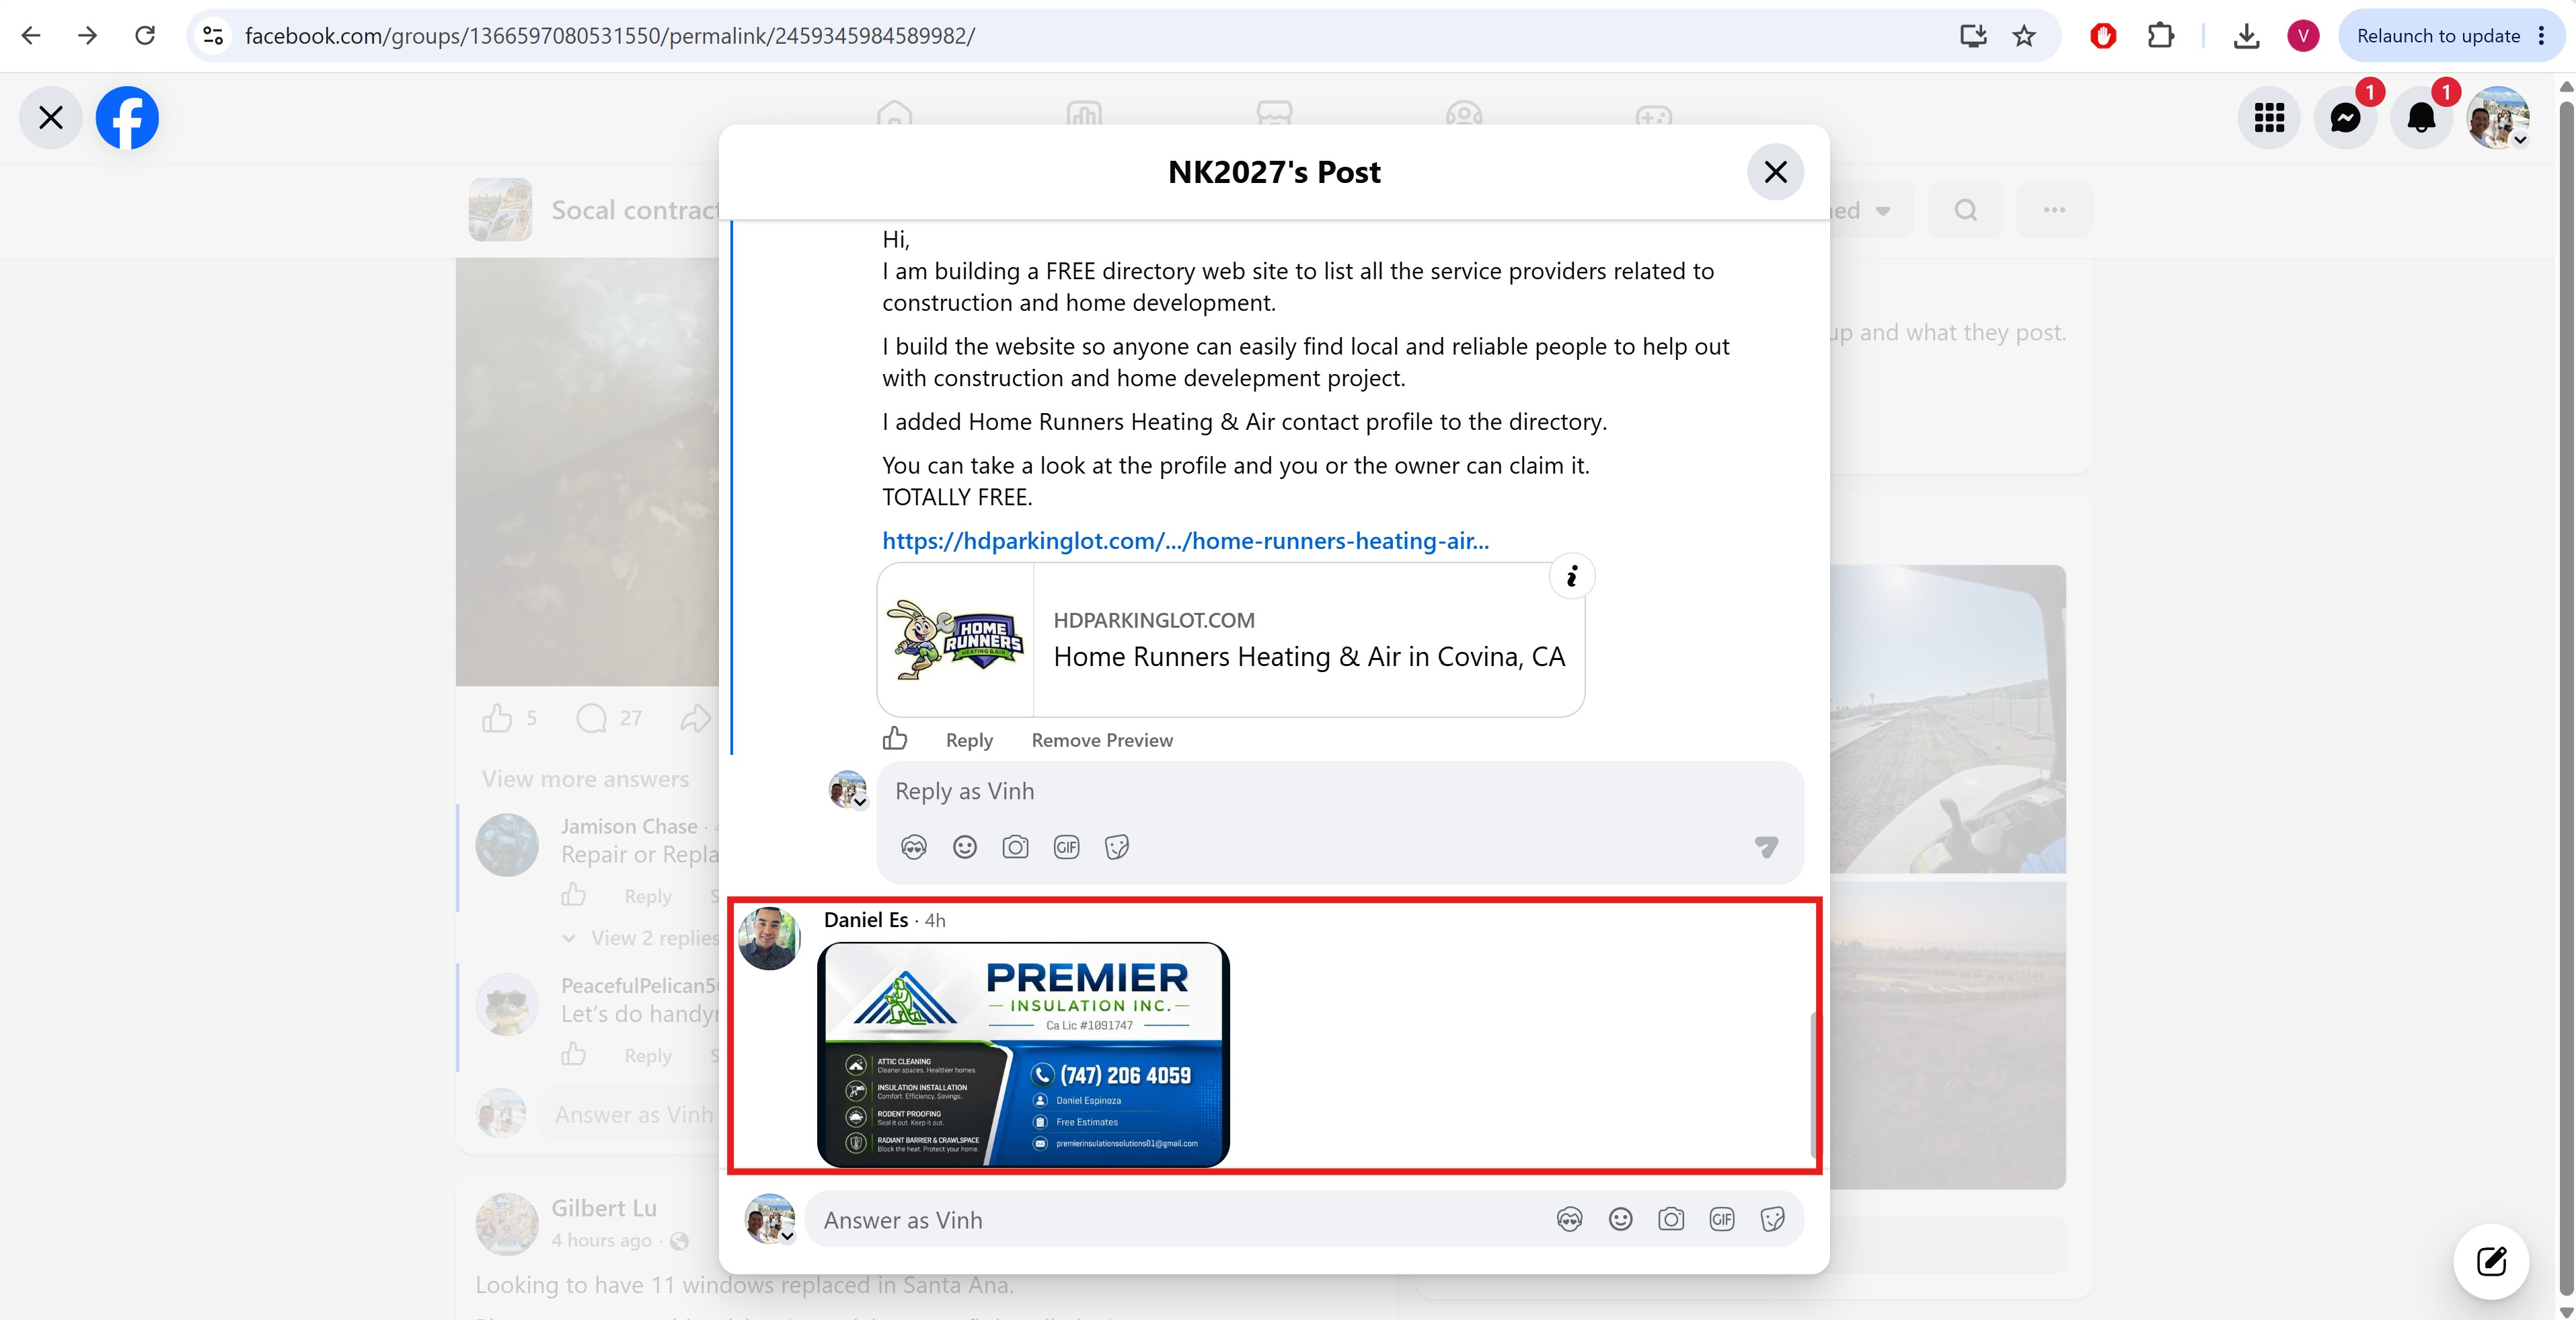Screen dimensions: 2576x1320
Task: Switch reply identity via avatar beside Reply as Vinh
Action: coord(848,790)
